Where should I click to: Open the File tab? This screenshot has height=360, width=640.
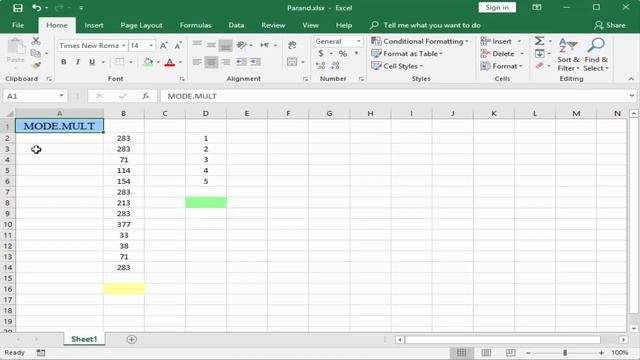pos(18,25)
